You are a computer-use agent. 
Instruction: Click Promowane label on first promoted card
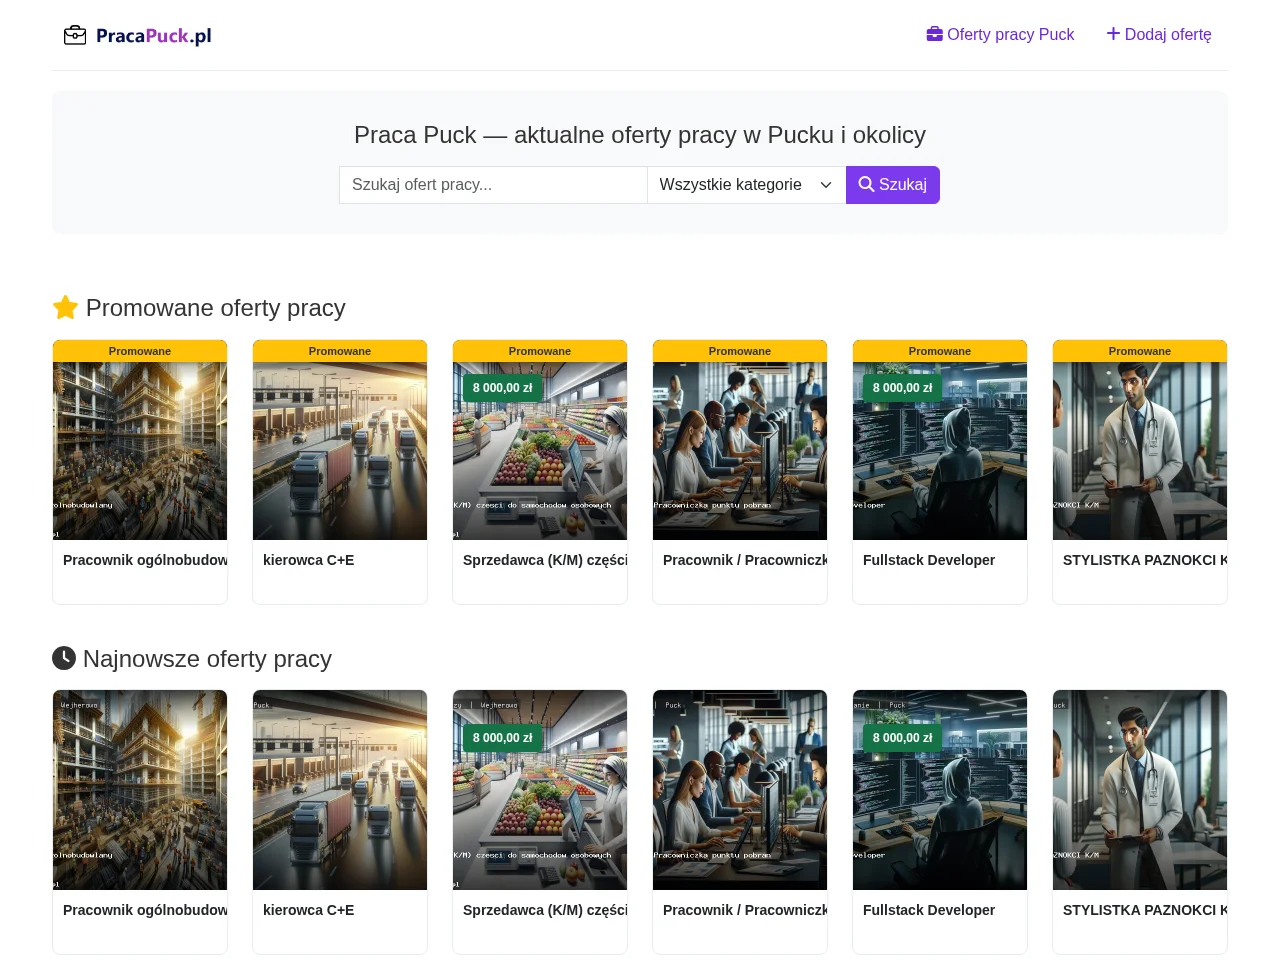140,351
